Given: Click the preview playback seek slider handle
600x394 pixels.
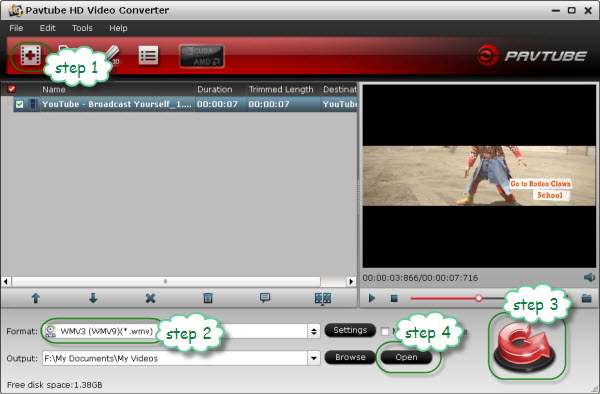Looking at the screenshot, I should [x=478, y=298].
